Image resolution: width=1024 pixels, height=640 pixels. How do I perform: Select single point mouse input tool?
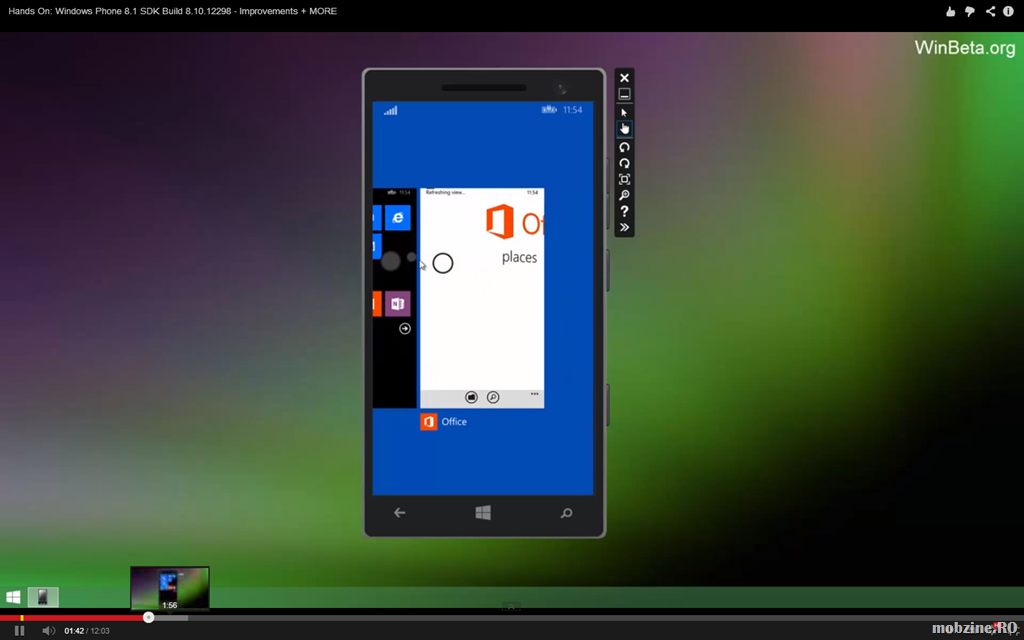pyautogui.click(x=624, y=112)
